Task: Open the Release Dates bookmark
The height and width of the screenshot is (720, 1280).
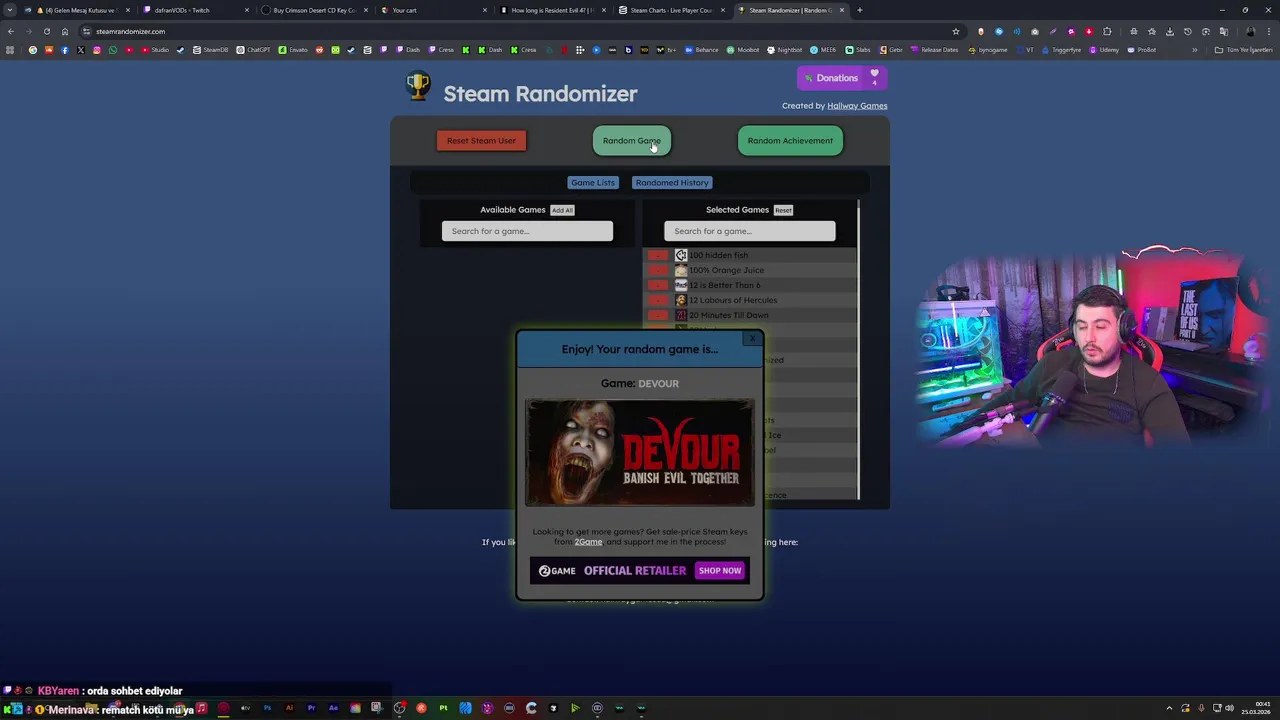Action: pyautogui.click(x=934, y=50)
